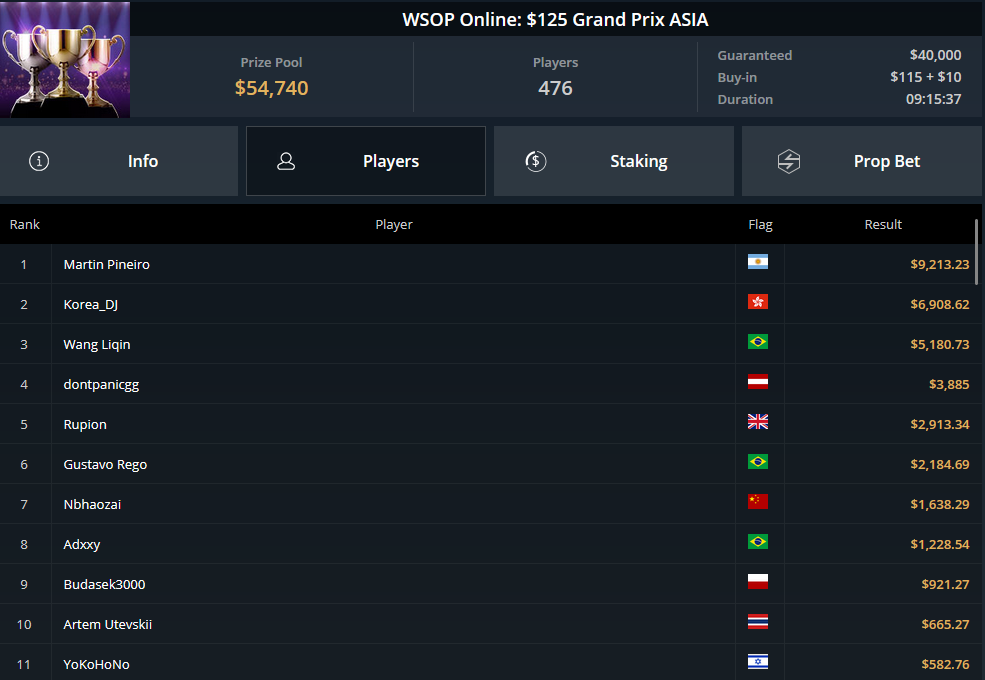
Task: Open dontpanicgg's player entry
Action: [101, 385]
